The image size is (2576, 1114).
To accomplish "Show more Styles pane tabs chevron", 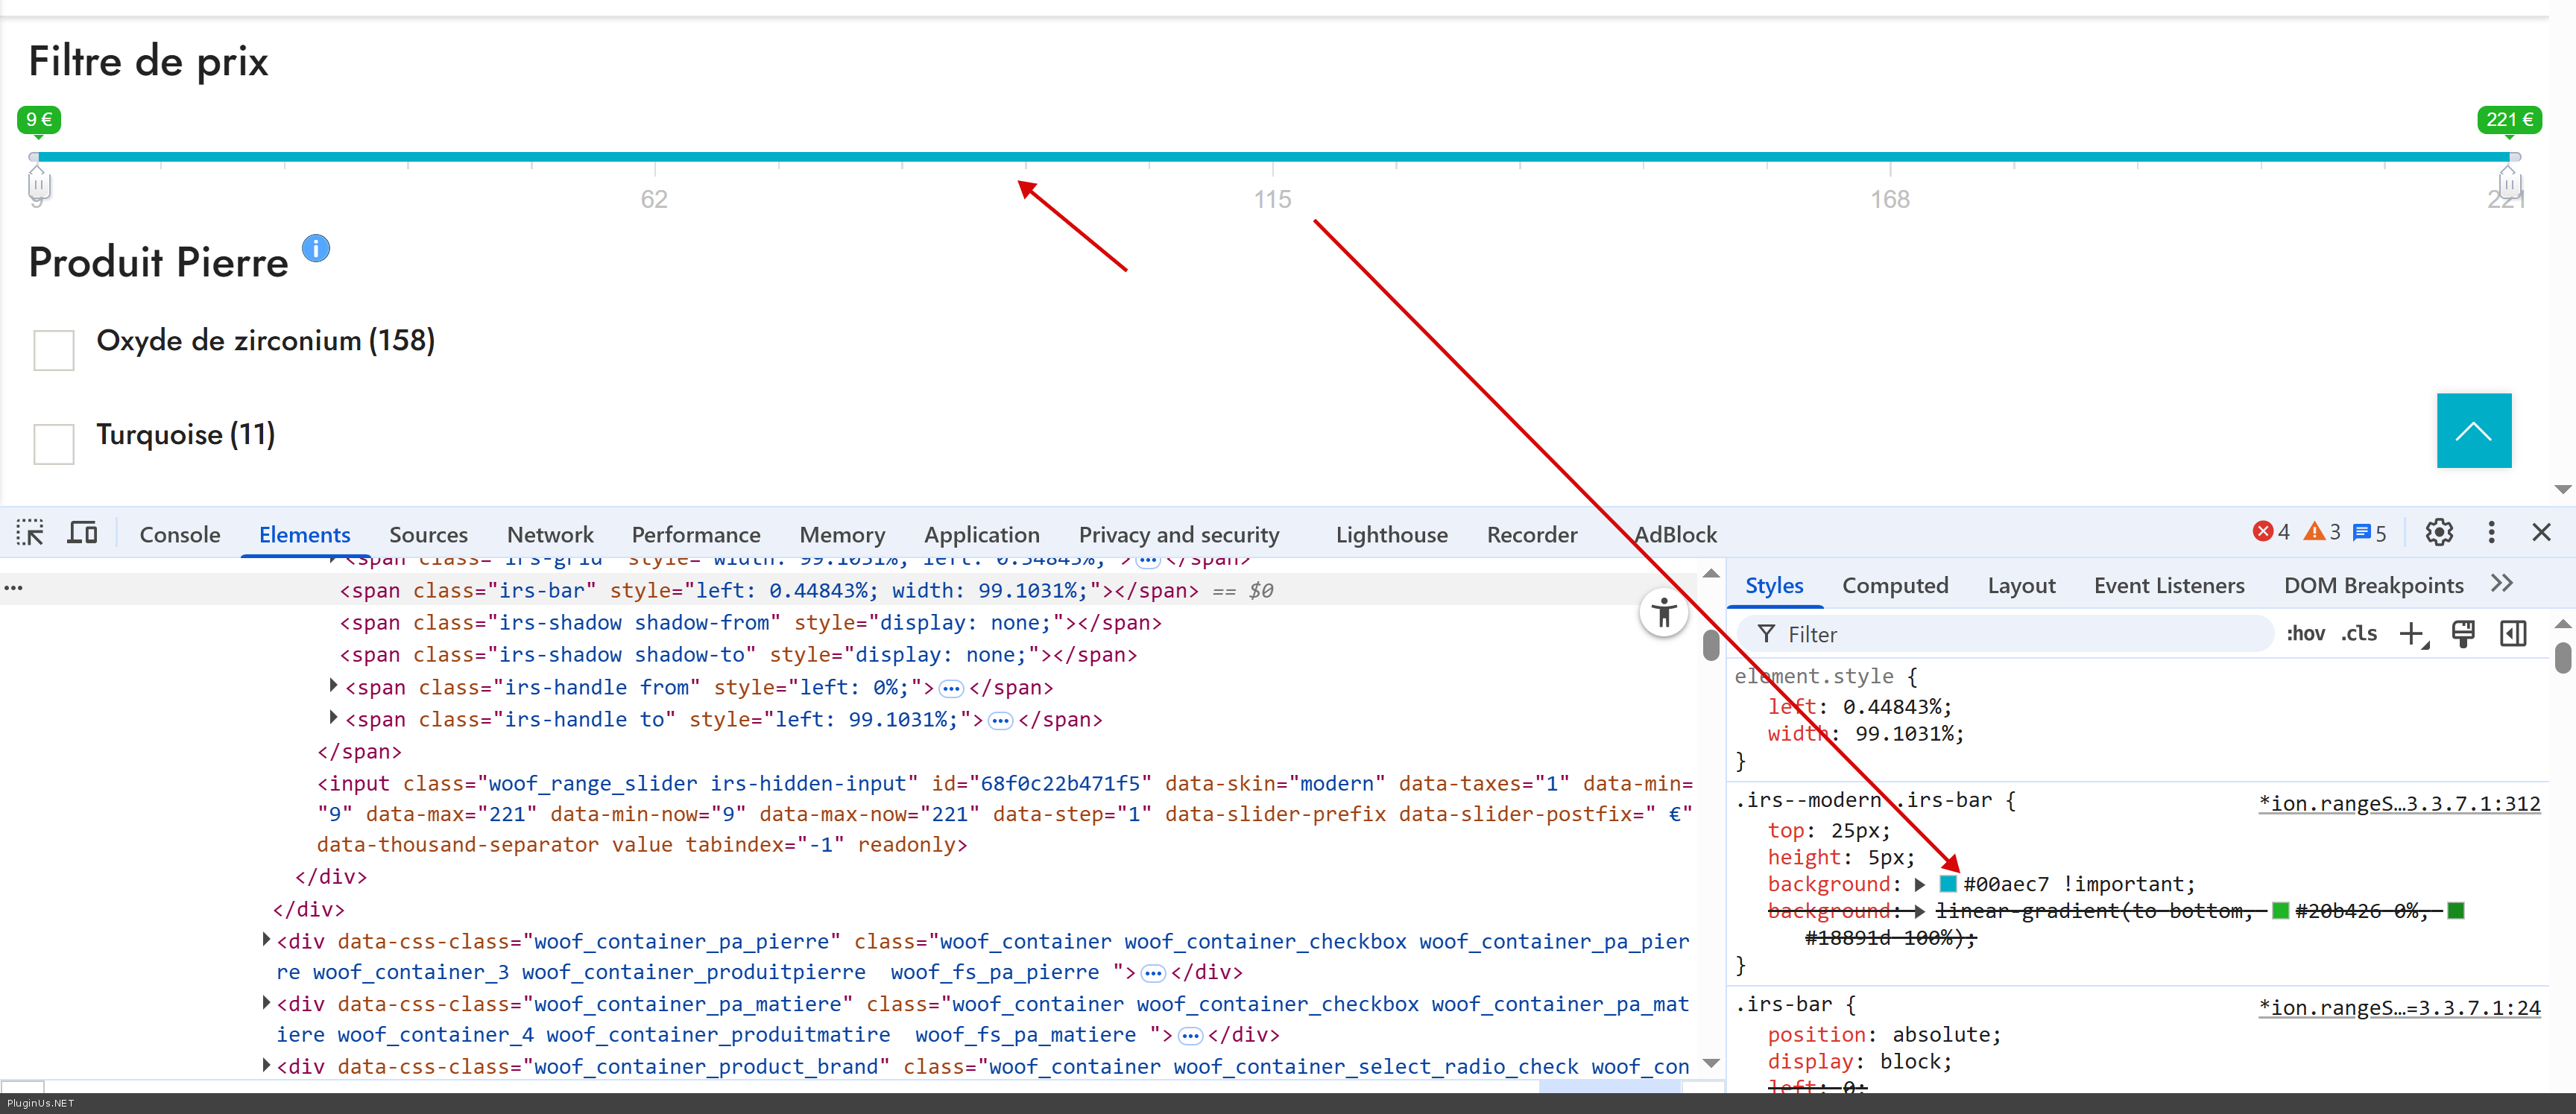I will [2501, 584].
